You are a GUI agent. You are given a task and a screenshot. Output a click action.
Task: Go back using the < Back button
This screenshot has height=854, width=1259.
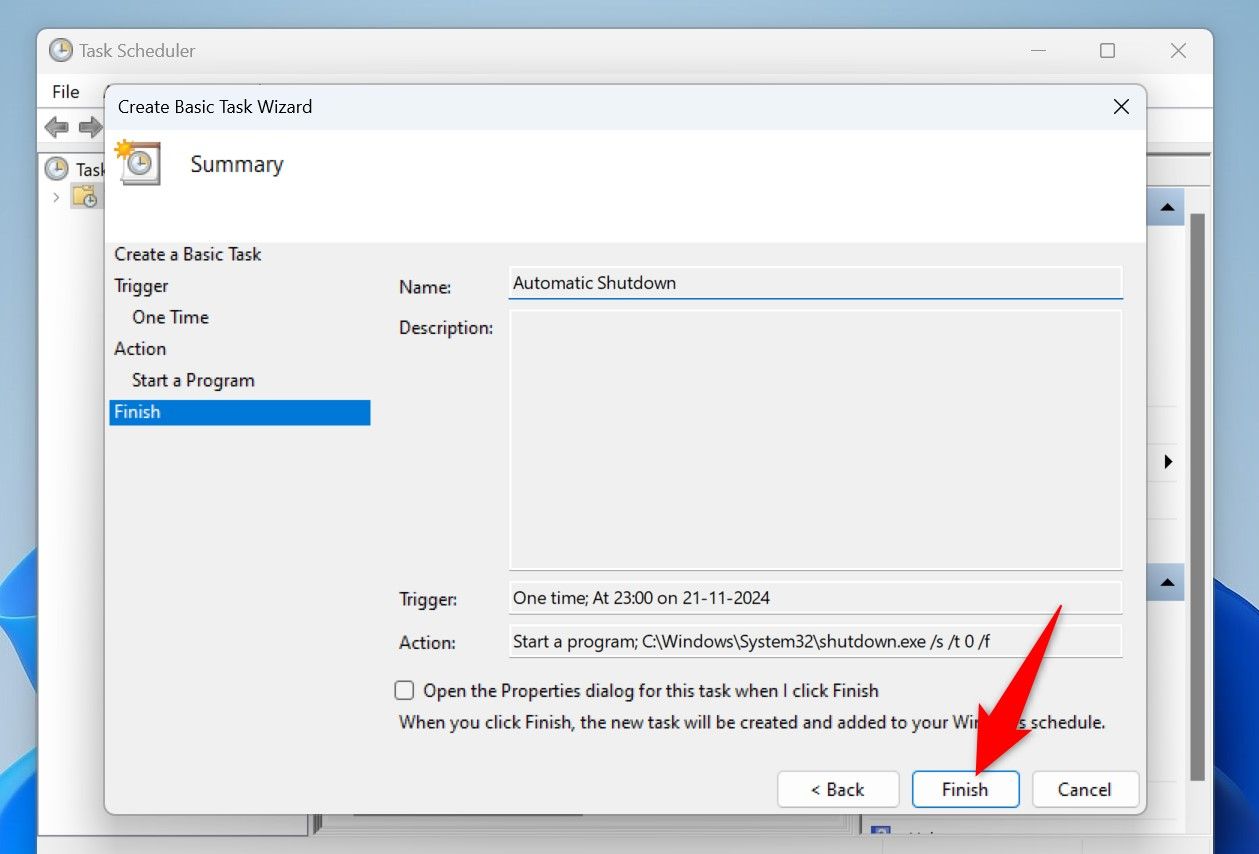click(837, 789)
